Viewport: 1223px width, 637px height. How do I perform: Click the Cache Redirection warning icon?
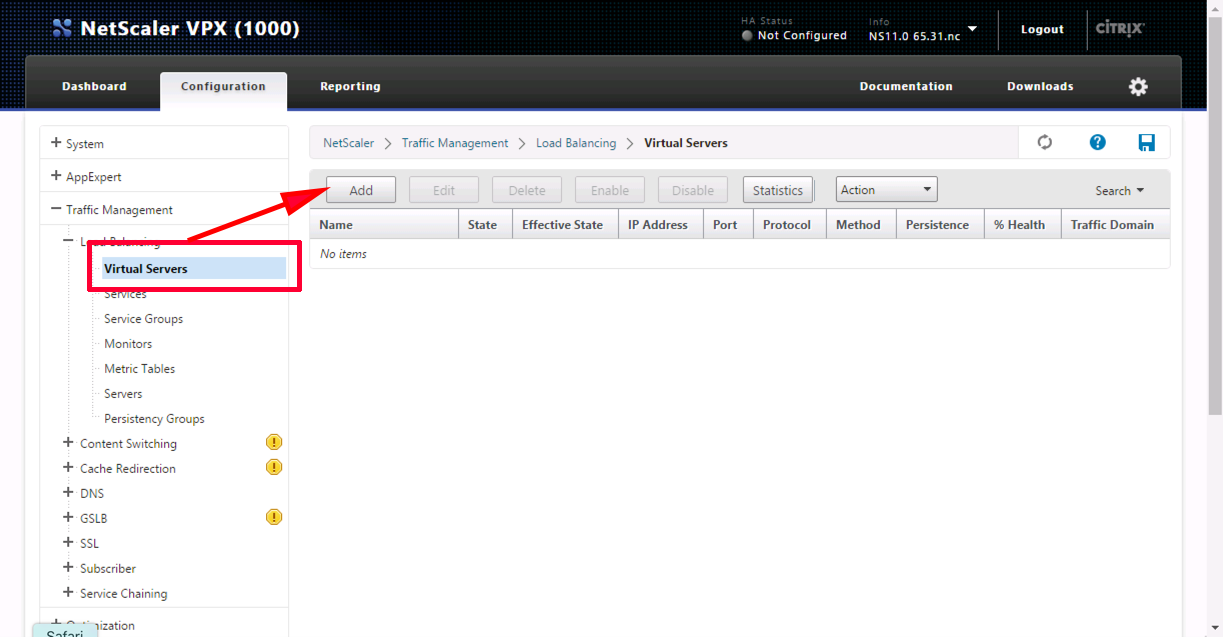click(274, 467)
